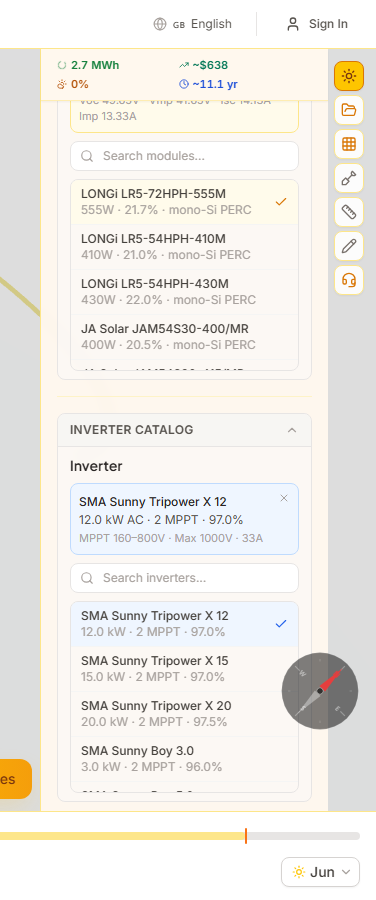The height and width of the screenshot is (900, 376).
Task: Remove selected SMA Sunny Tripower X 12 inverter
Action: 284,498
